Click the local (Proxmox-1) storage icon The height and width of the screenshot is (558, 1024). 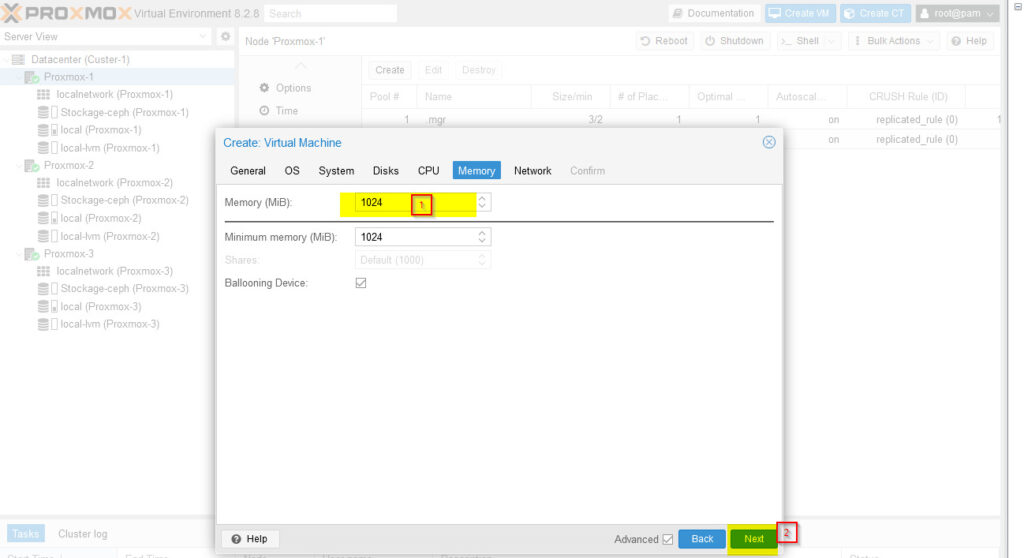tap(48, 130)
